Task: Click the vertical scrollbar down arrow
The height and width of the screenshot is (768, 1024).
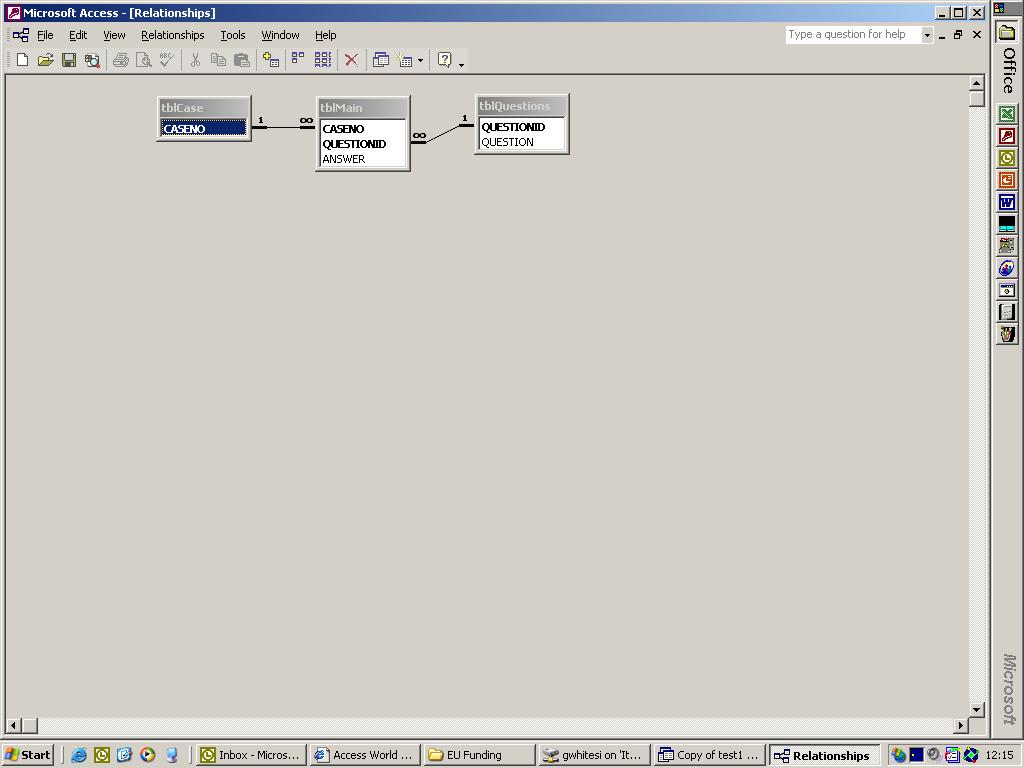Action: click(x=976, y=710)
